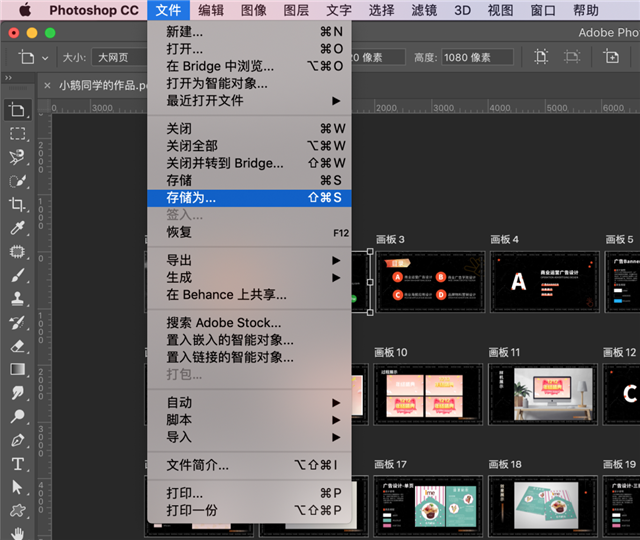The width and height of the screenshot is (640, 540).
Task: Select the Custom Shape tool
Action: click(x=17, y=510)
